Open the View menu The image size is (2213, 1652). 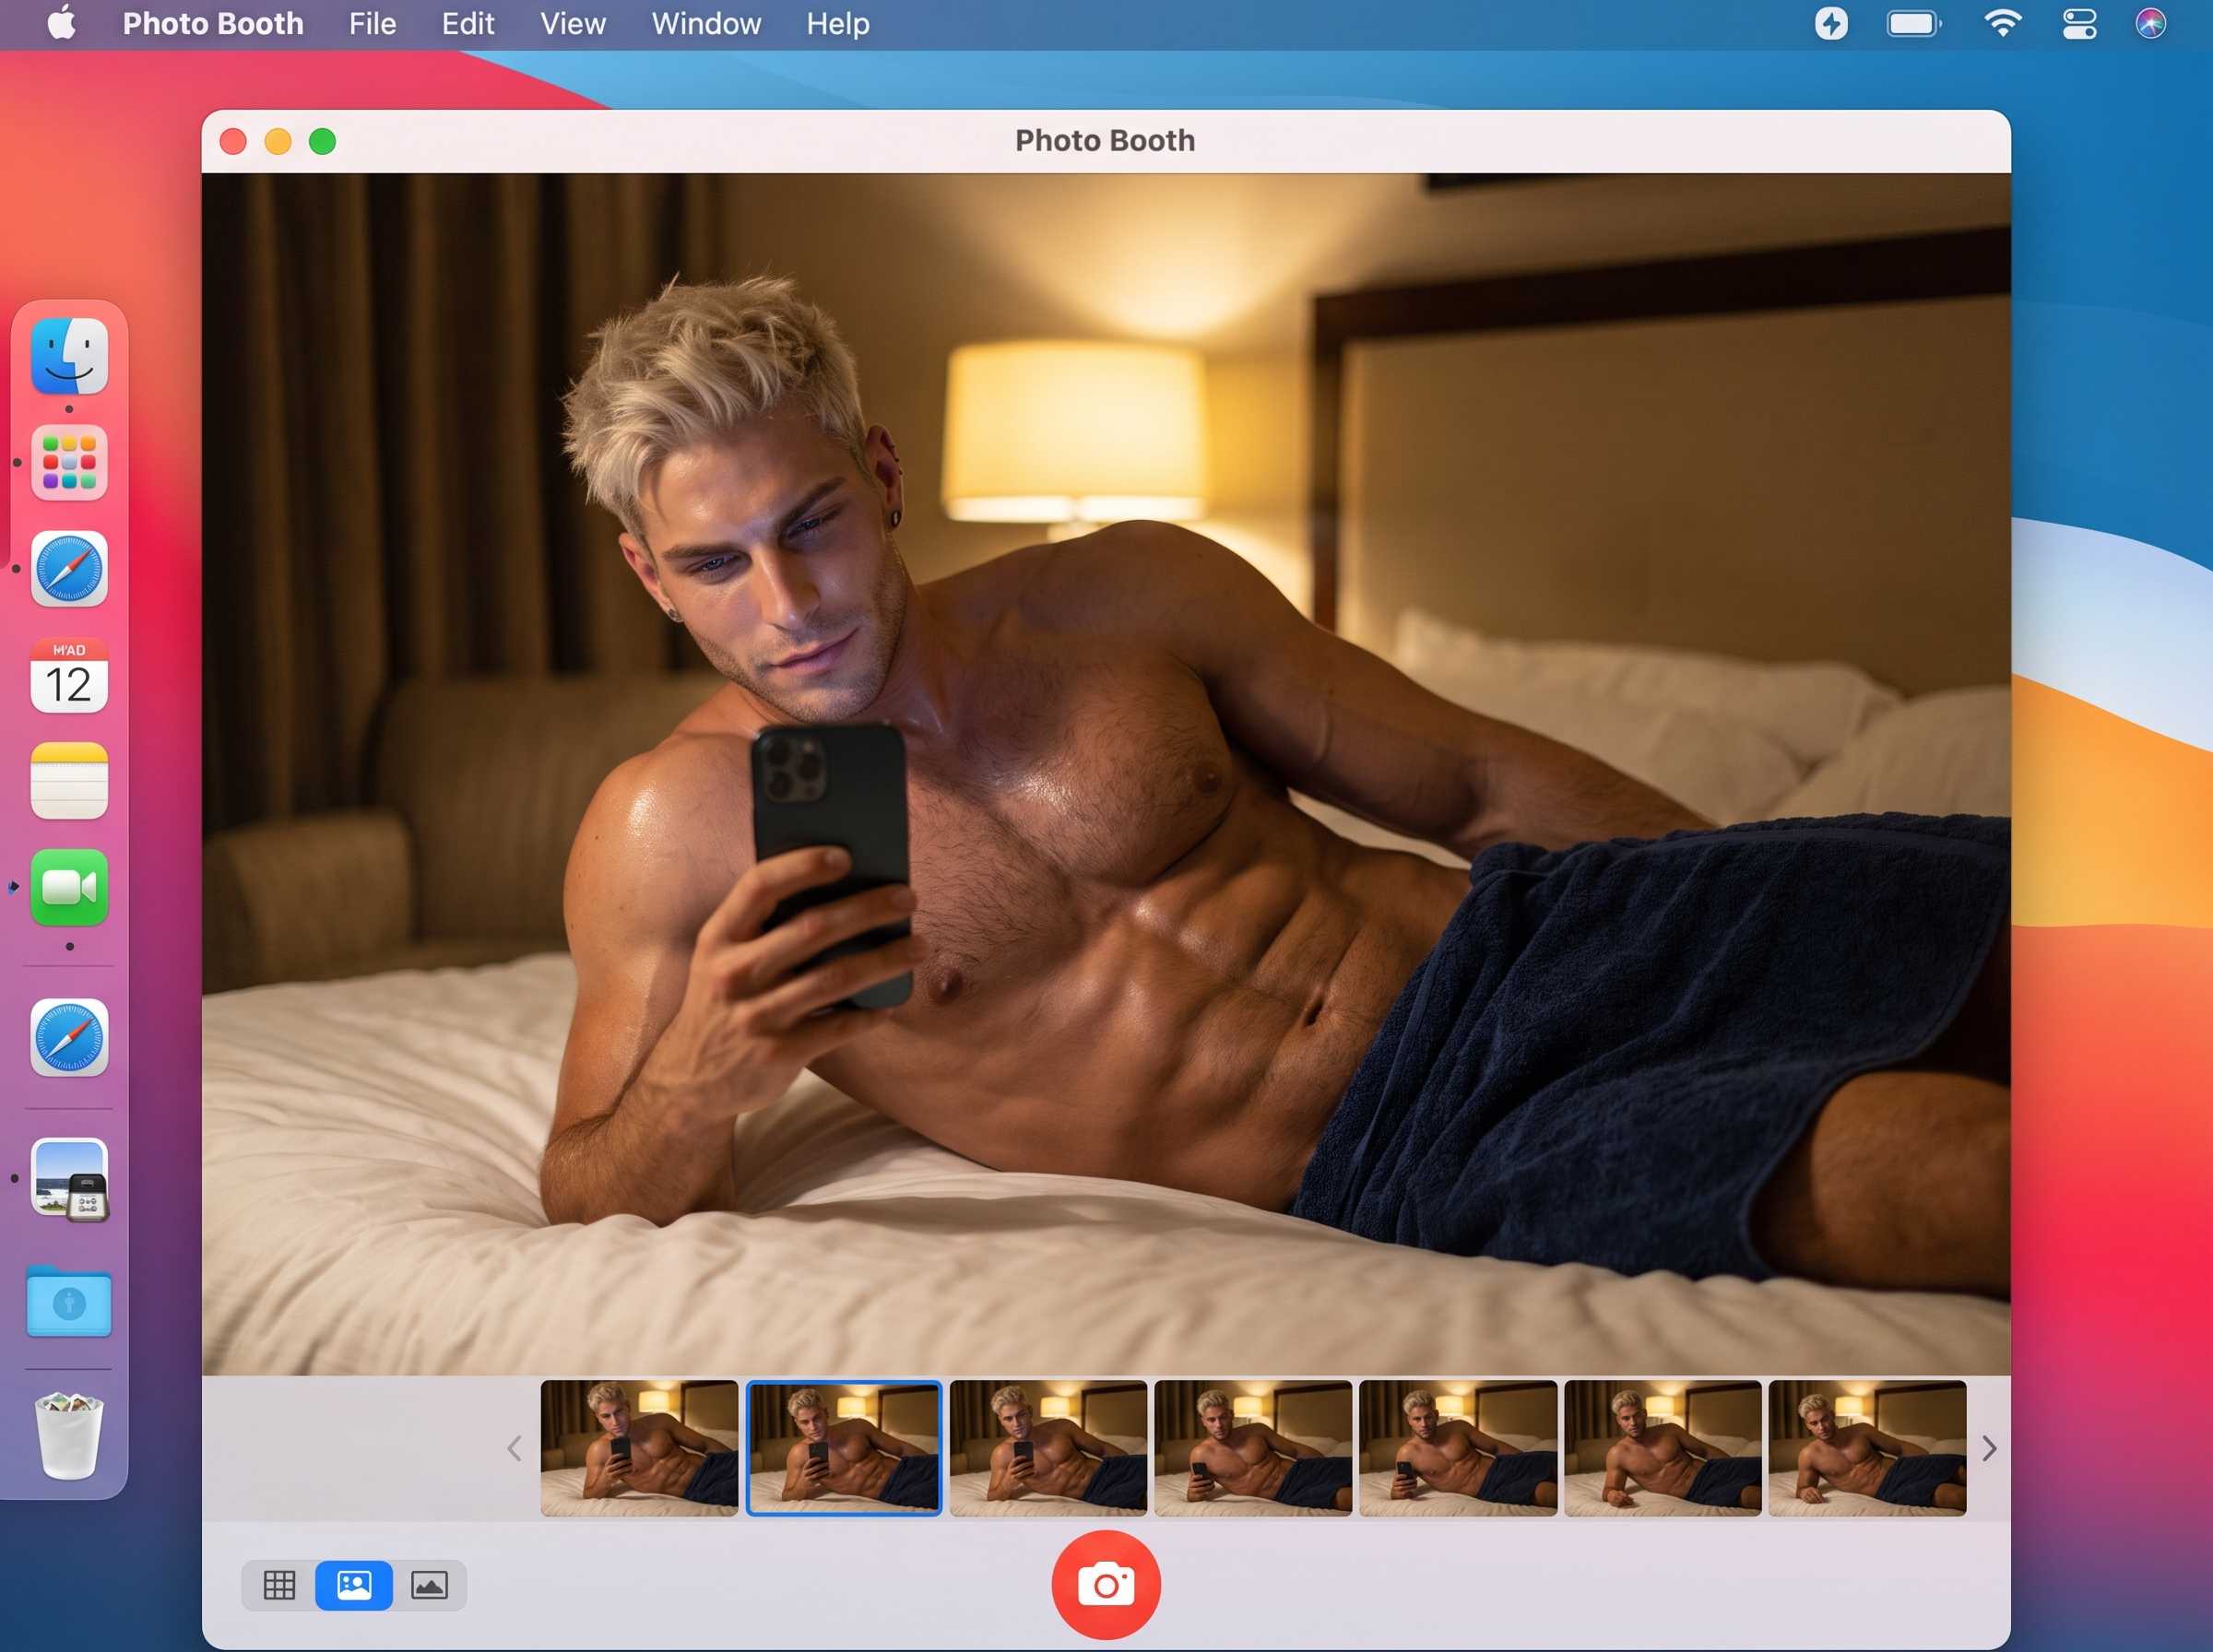[573, 23]
